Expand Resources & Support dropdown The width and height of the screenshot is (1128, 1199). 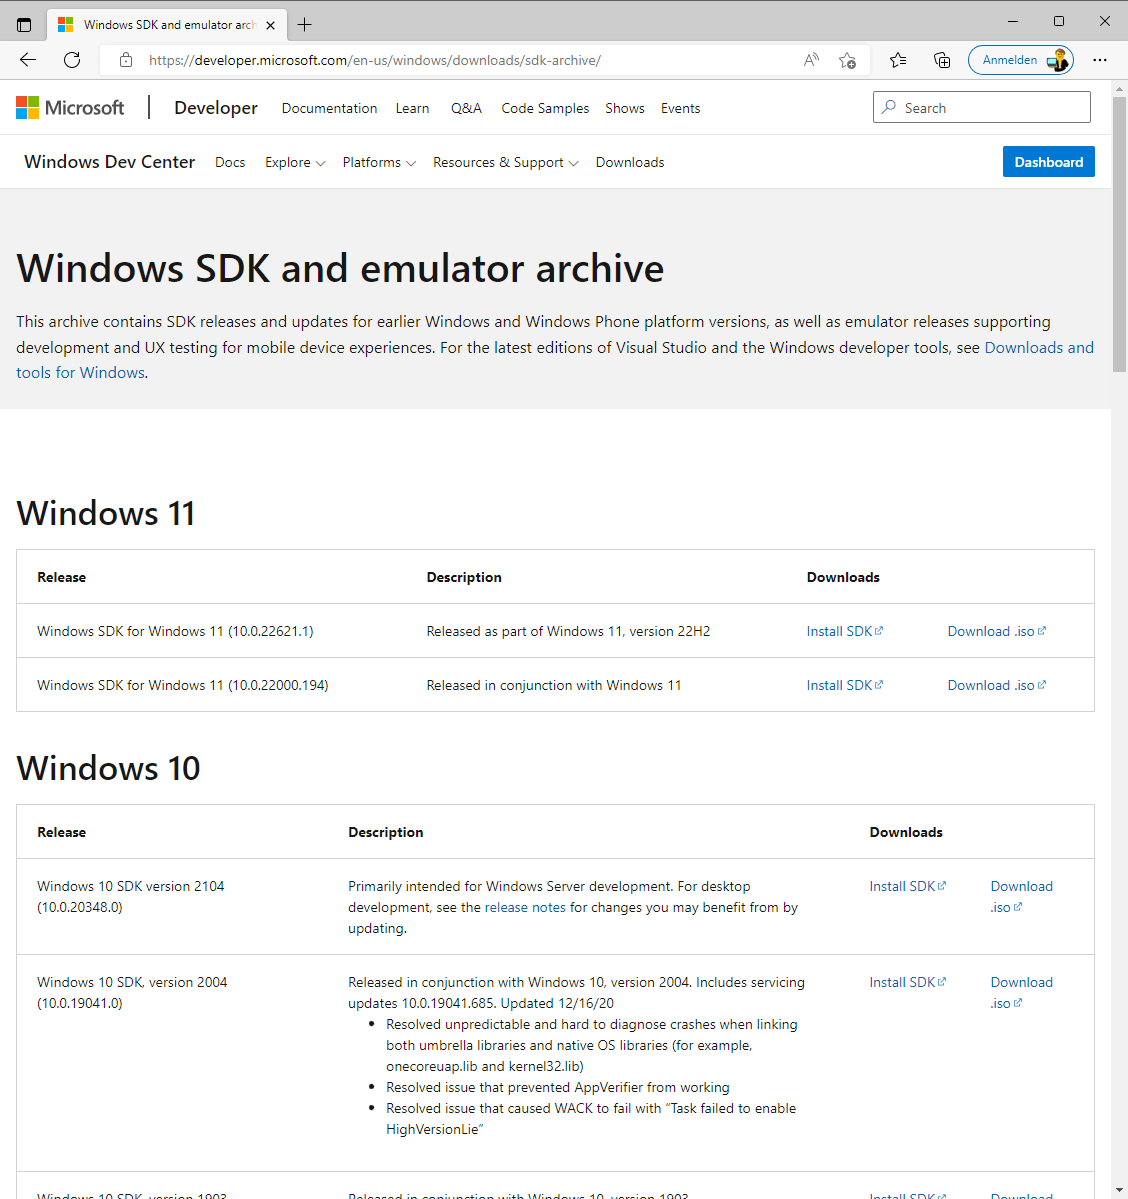point(505,163)
